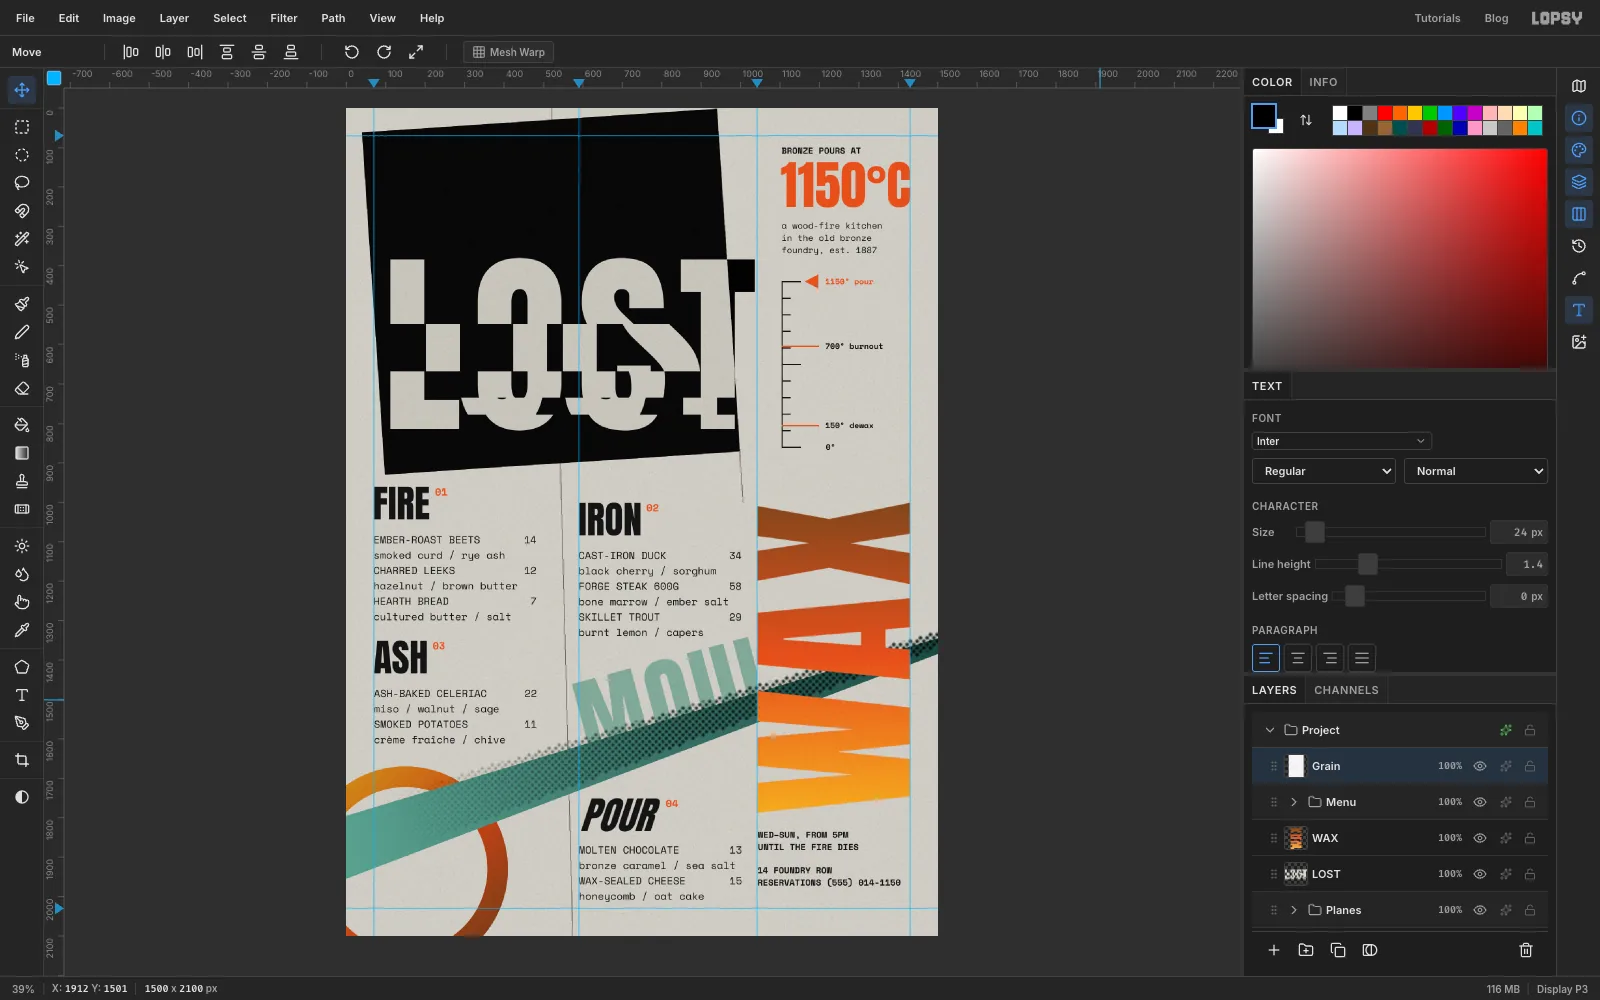Switch to the Channels tab
Image resolution: width=1600 pixels, height=1000 pixels.
click(1346, 690)
